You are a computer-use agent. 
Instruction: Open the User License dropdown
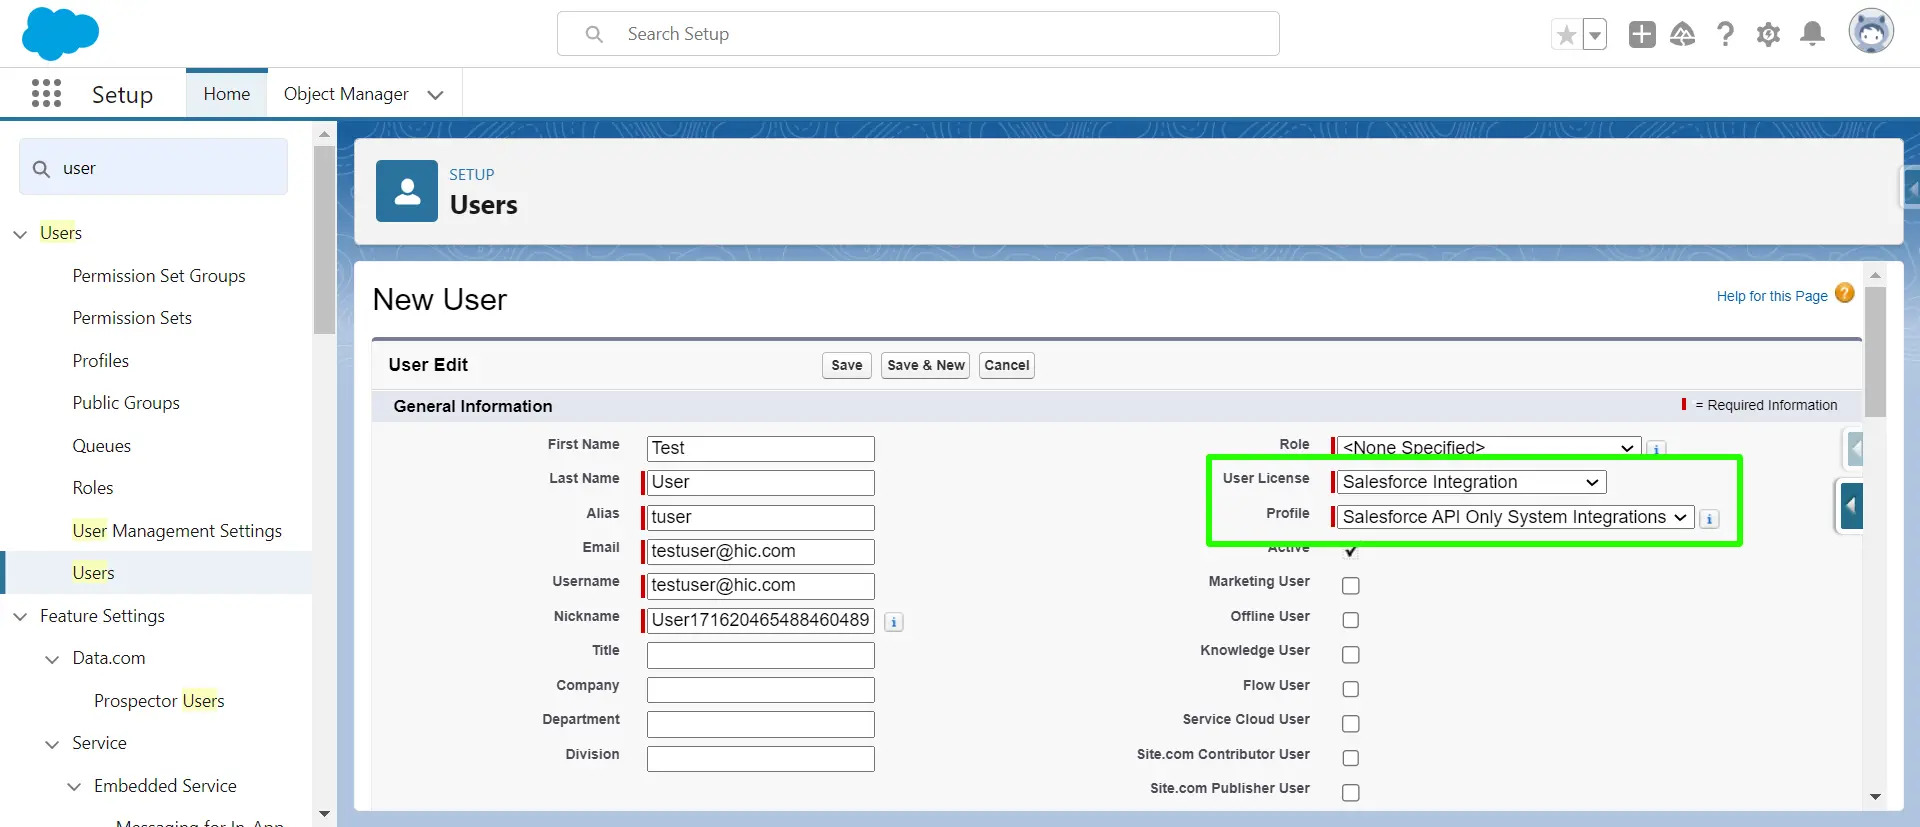coord(1471,482)
